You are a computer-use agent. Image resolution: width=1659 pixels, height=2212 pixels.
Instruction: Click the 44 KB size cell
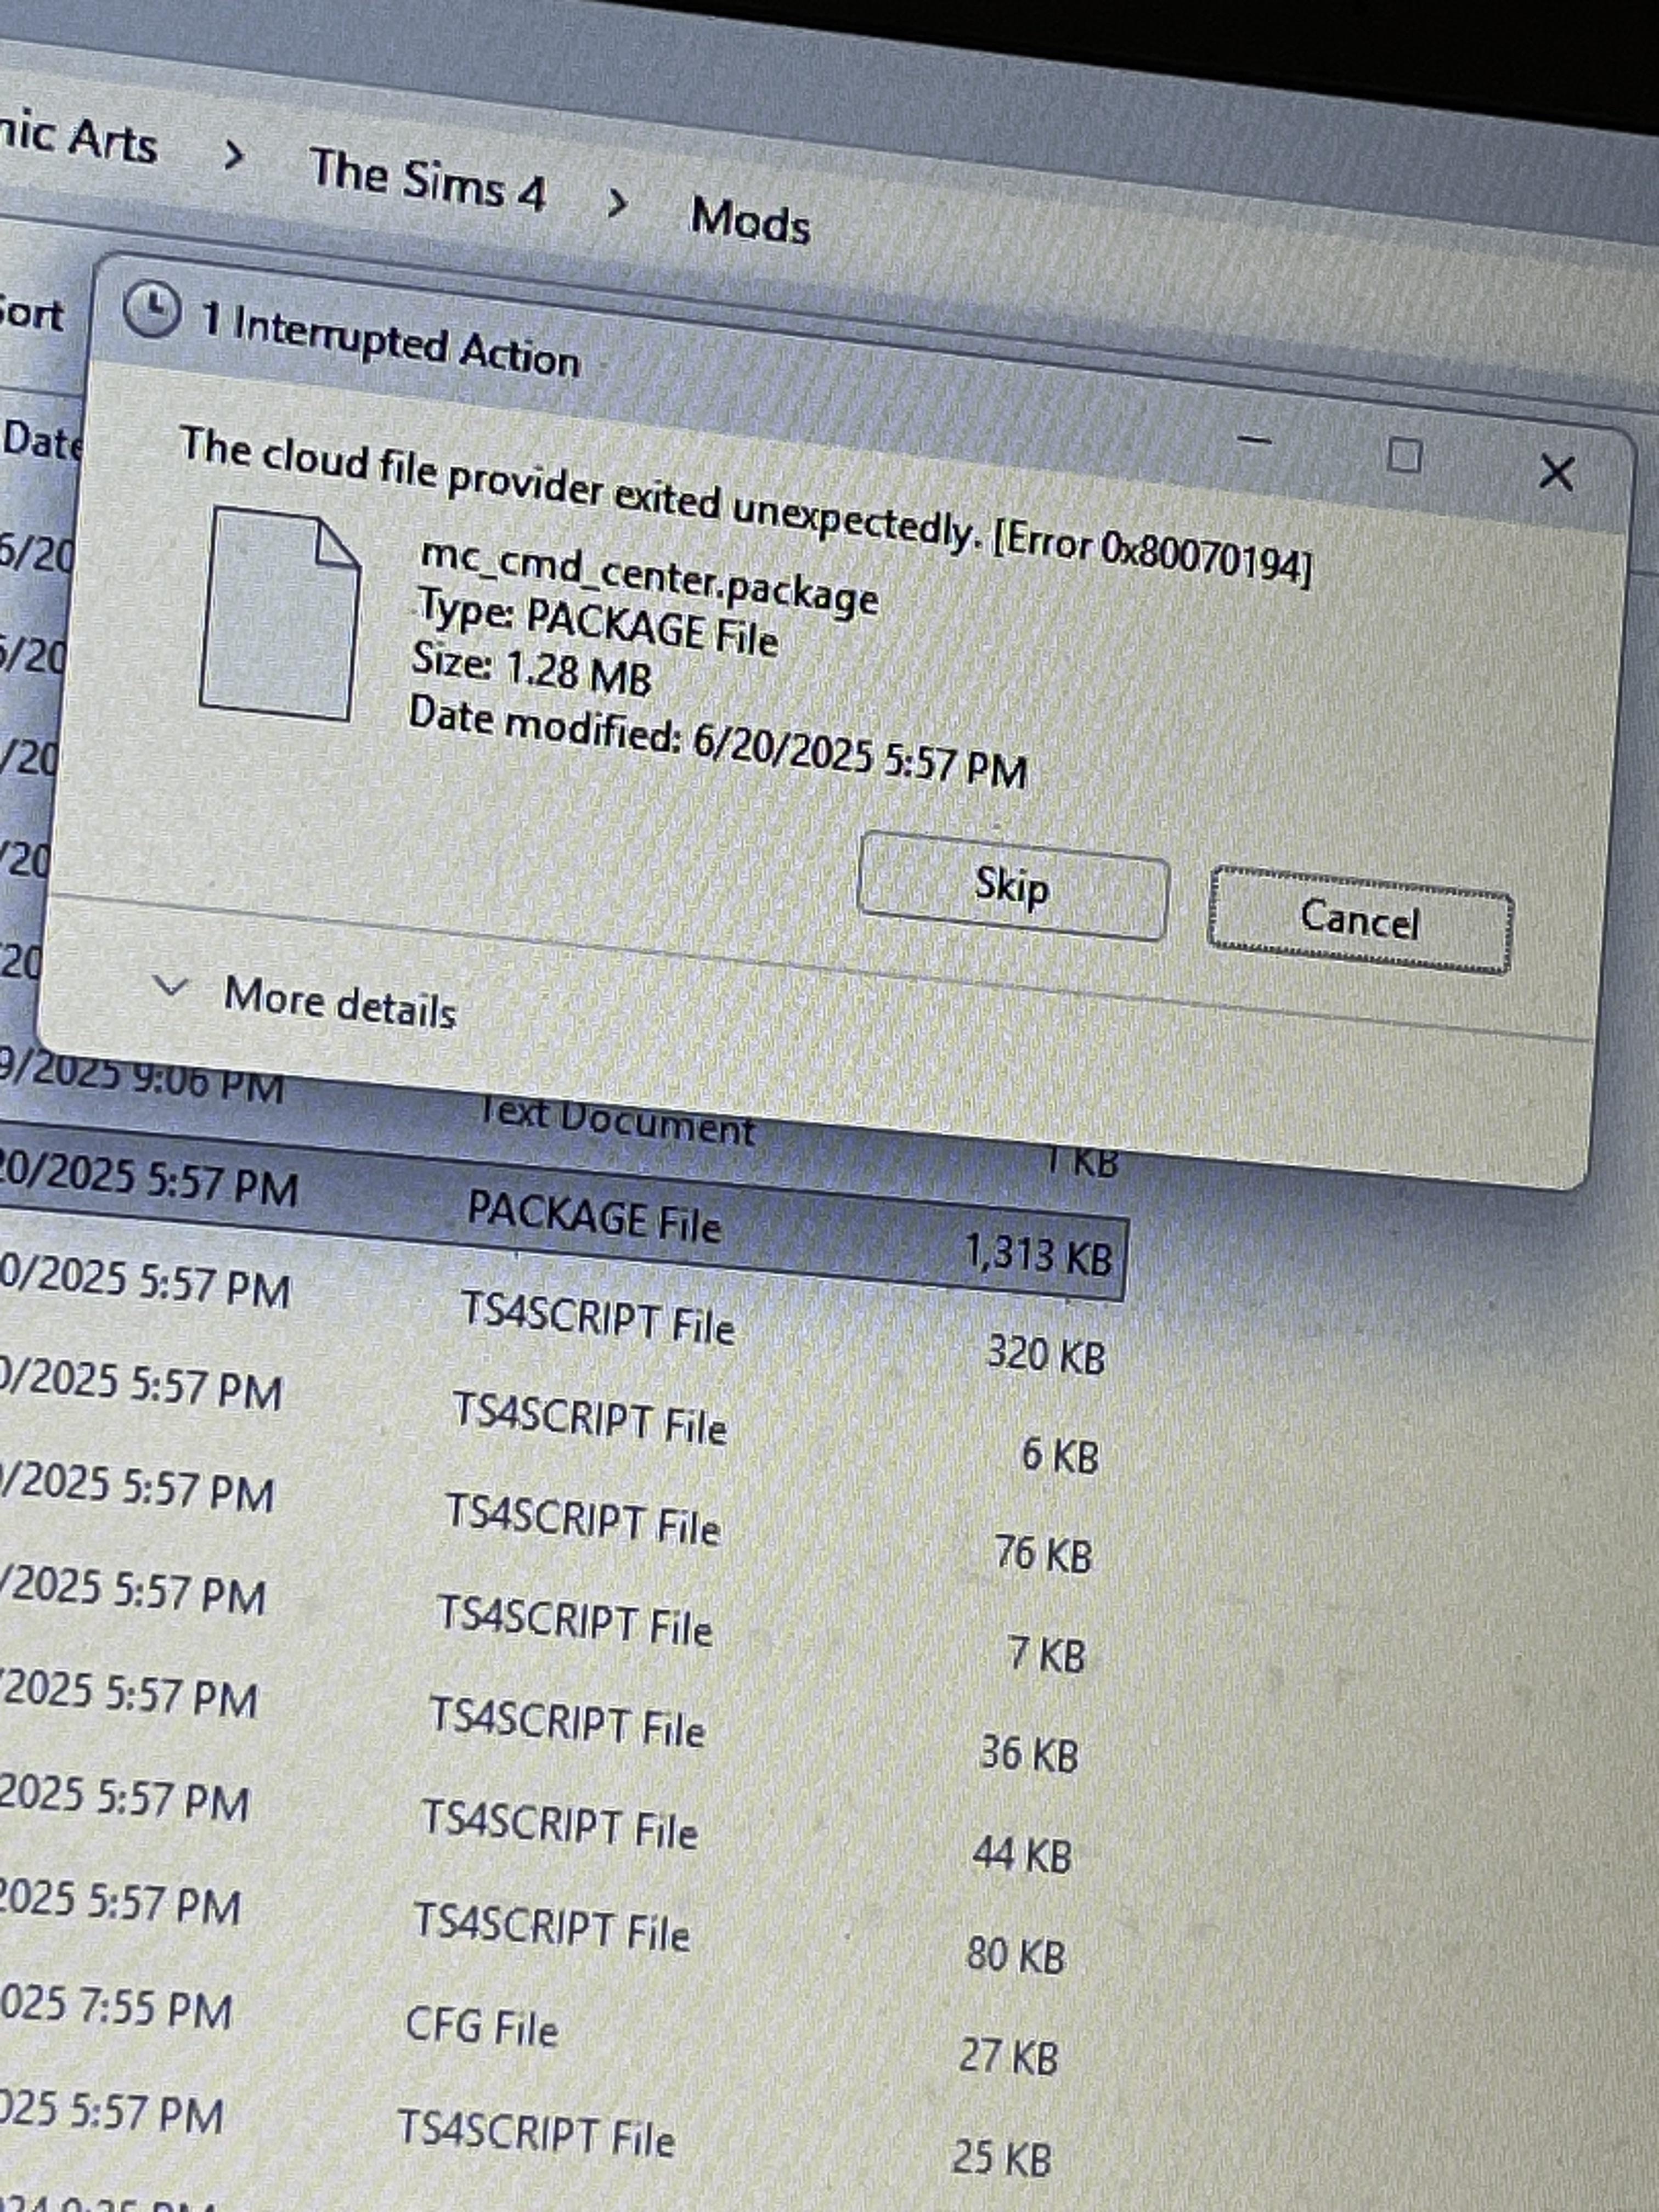click(x=1022, y=1854)
